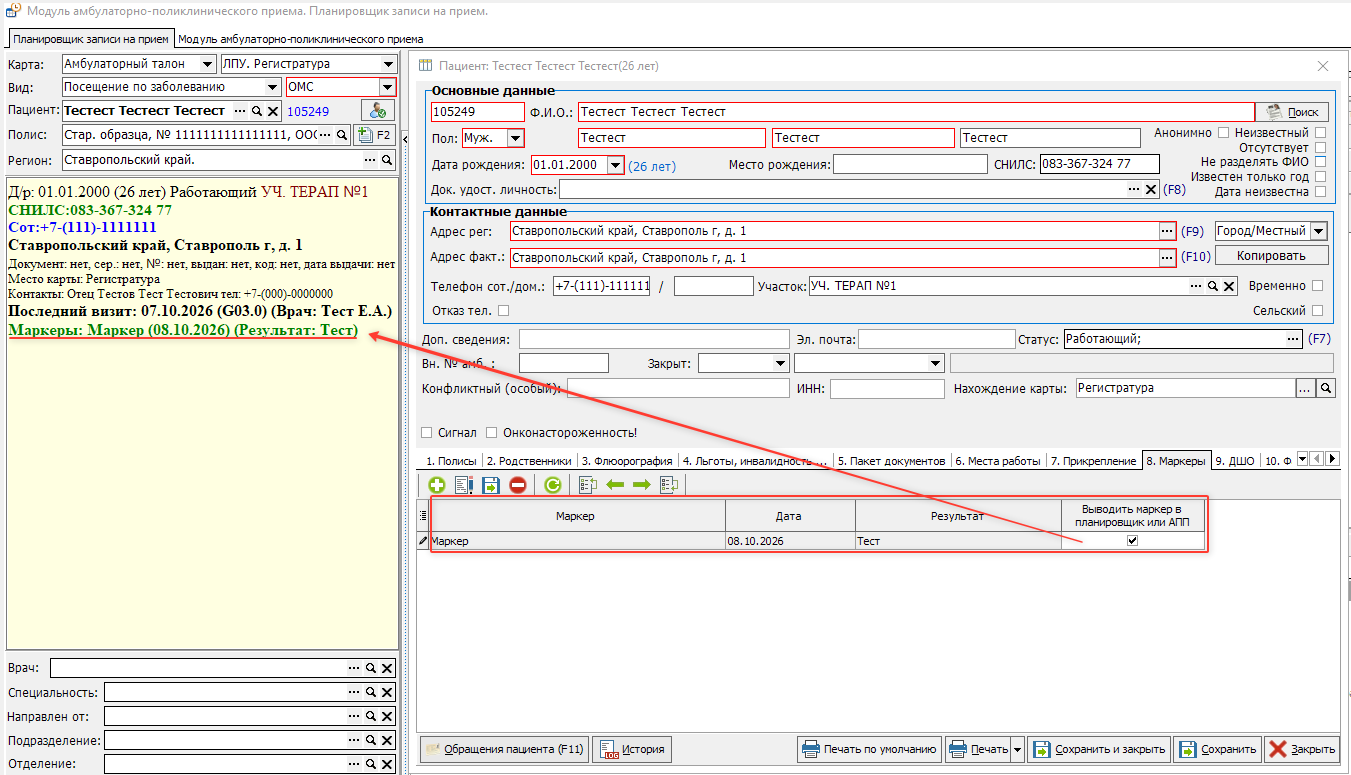Clear the Док. удост. личность field with X
1351x775 pixels.
[1151, 189]
